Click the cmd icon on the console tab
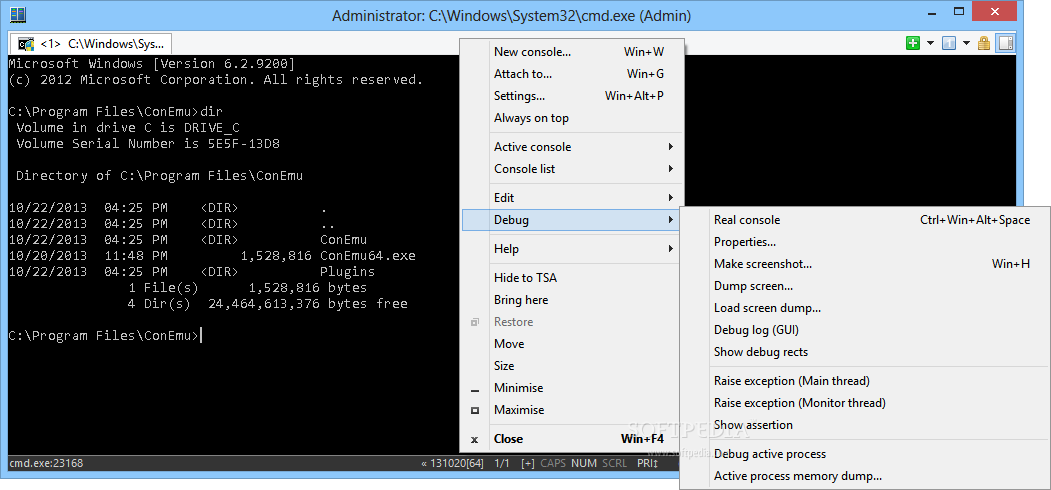The width and height of the screenshot is (1051, 490). pos(26,44)
